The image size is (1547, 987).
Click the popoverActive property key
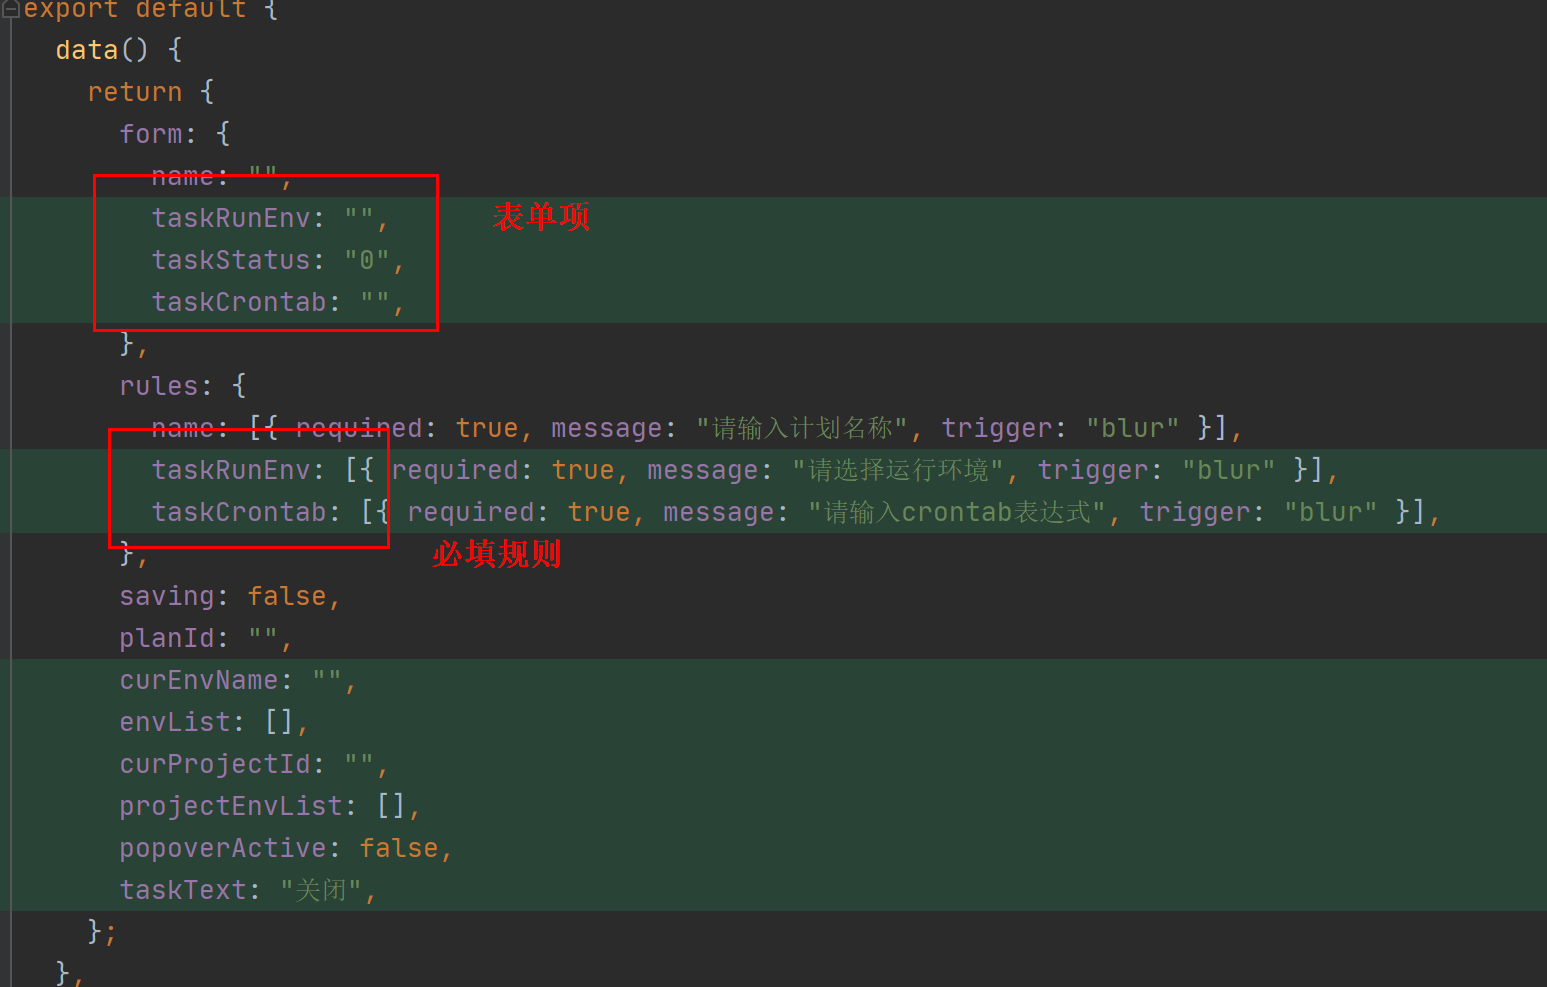pos(223,848)
